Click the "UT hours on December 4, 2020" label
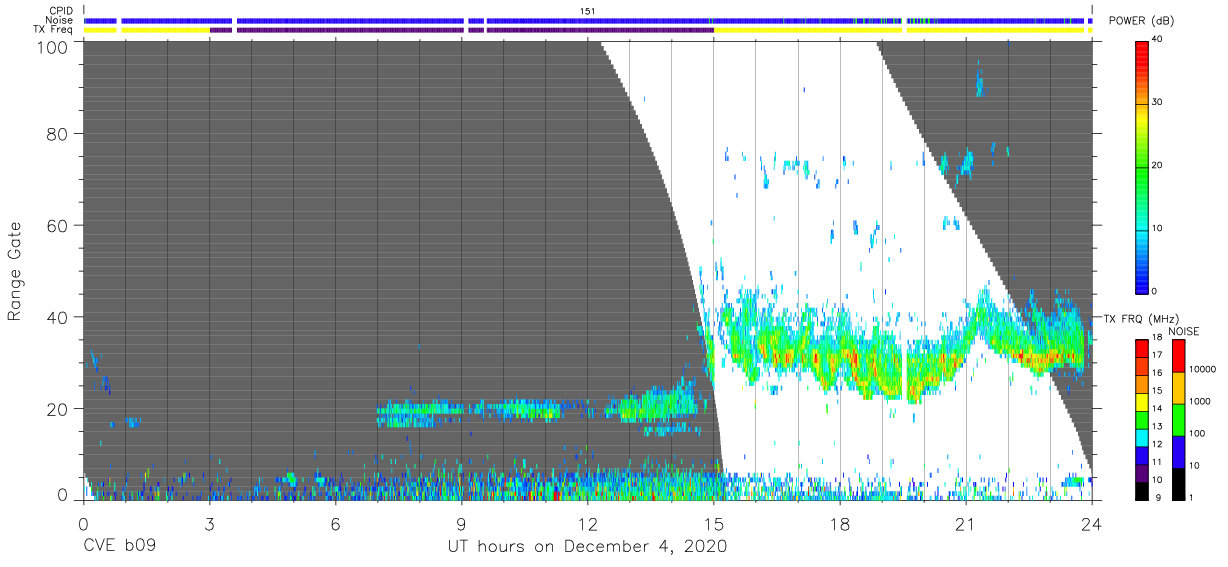 click(x=587, y=546)
